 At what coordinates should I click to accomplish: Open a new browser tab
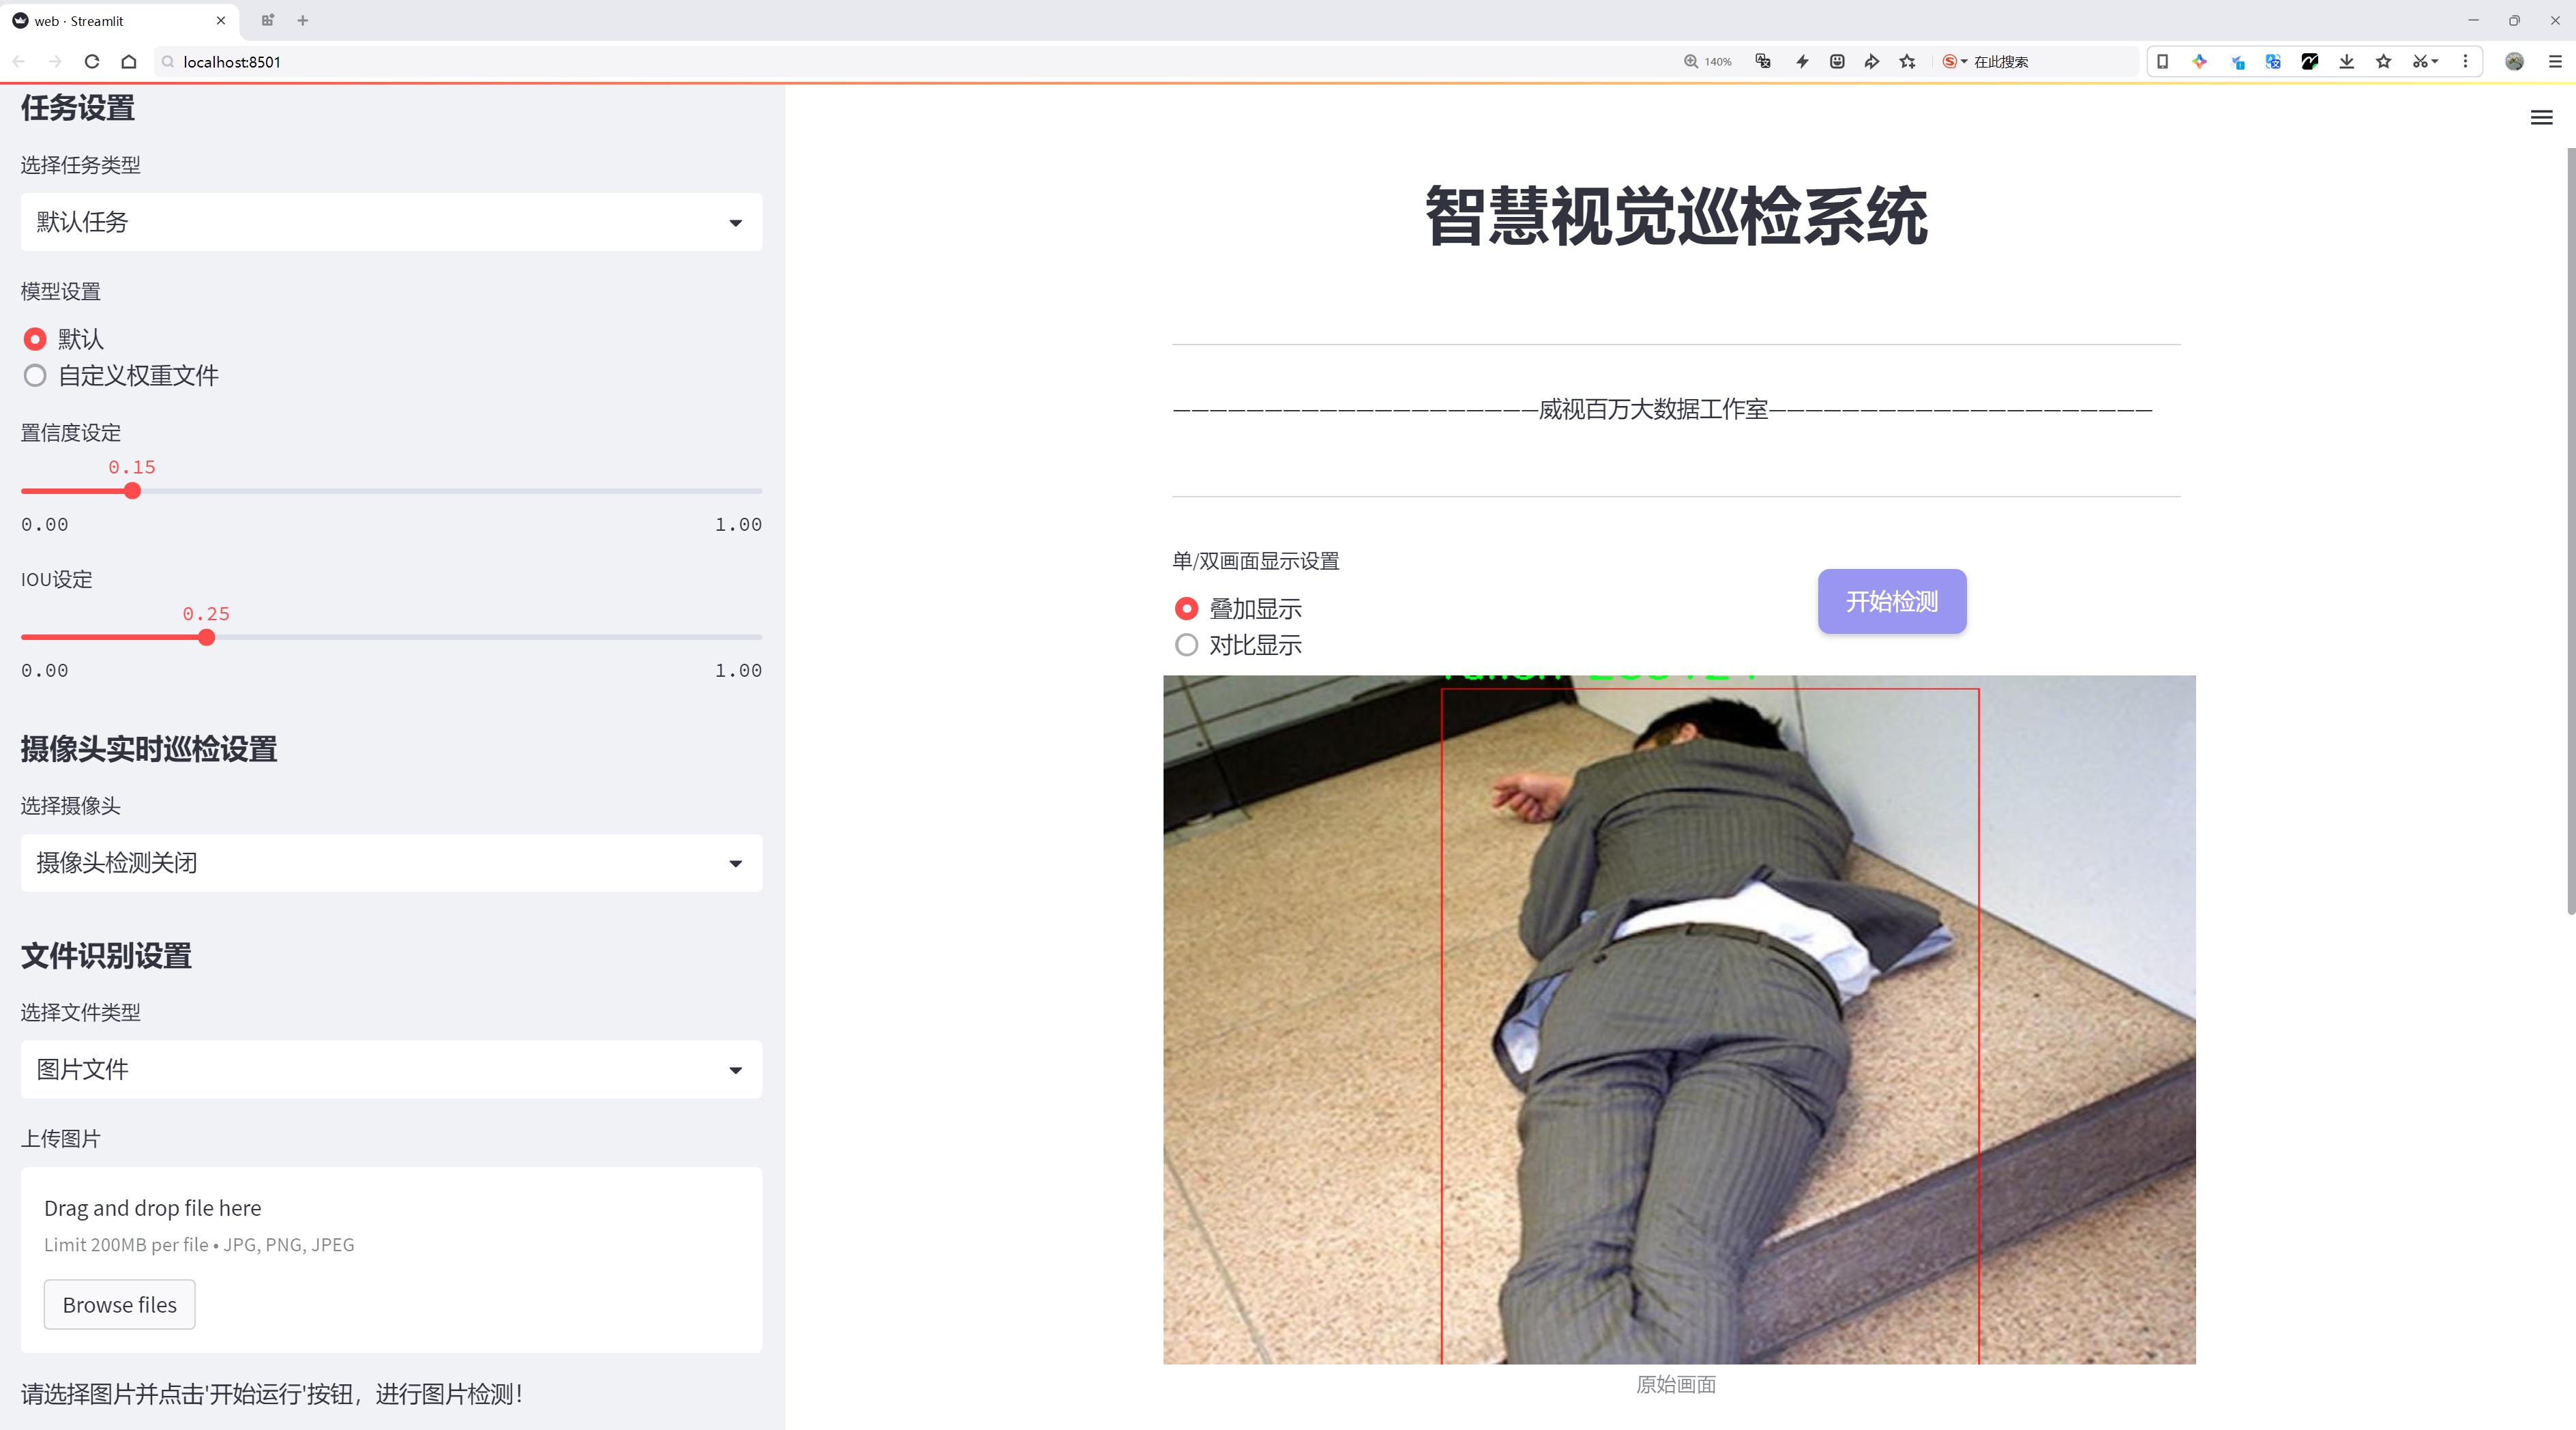click(303, 20)
